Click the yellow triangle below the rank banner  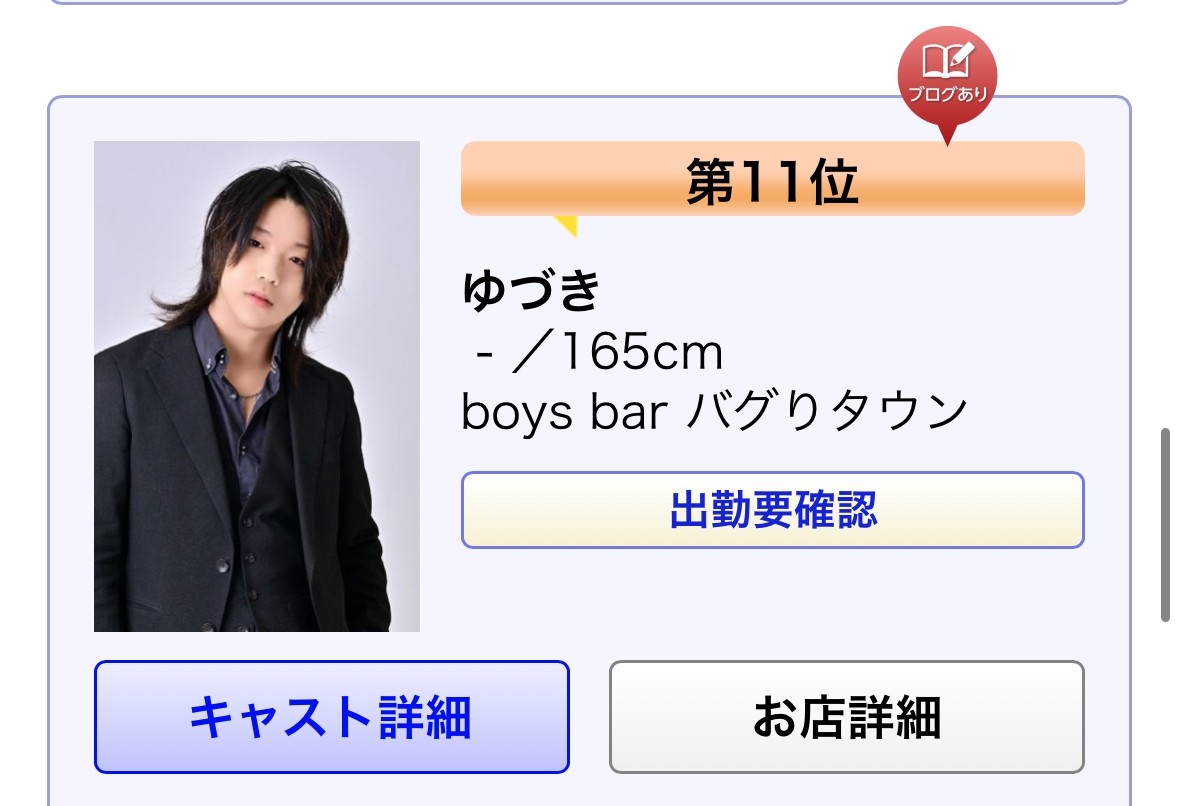(x=566, y=226)
